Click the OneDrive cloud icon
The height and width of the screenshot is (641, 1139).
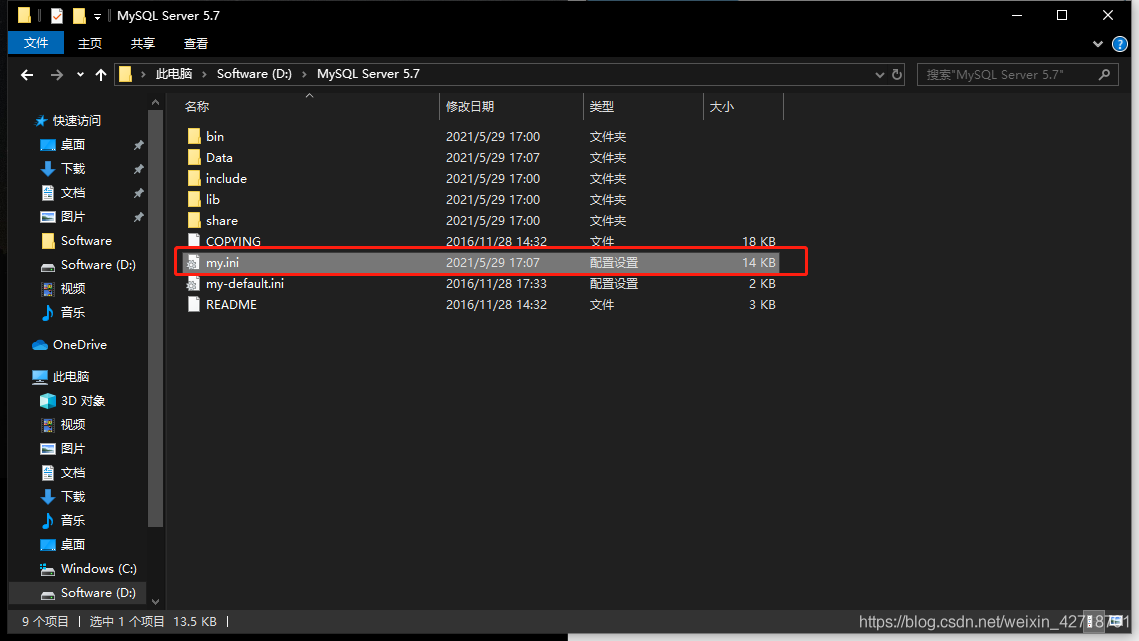click(40, 344)
